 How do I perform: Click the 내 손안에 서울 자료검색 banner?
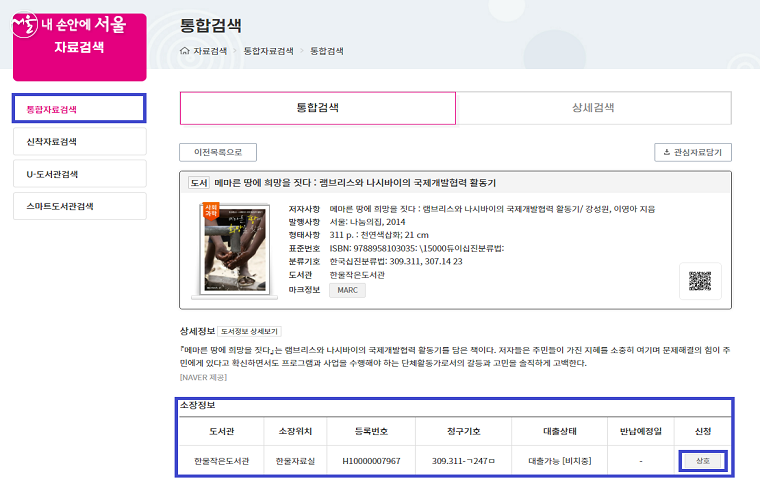79,47
